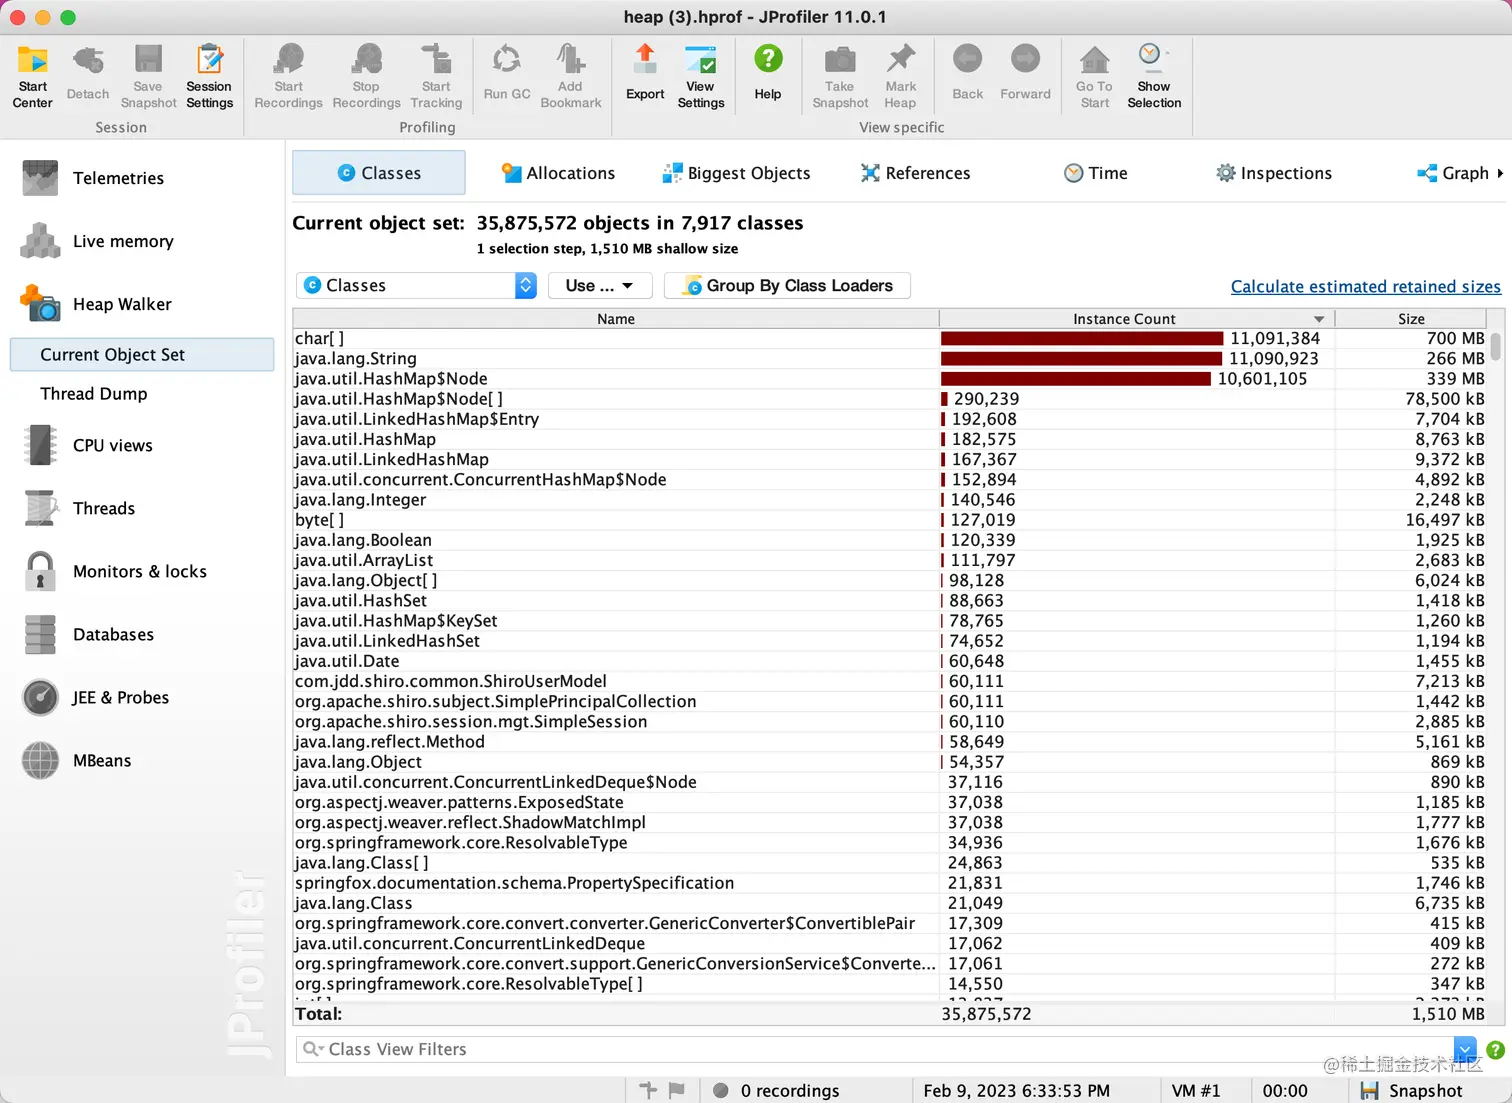Viewport: 1512px width, 1103px height.
Task: Click the Save Snapshot icon
Action: click(148, 77)
